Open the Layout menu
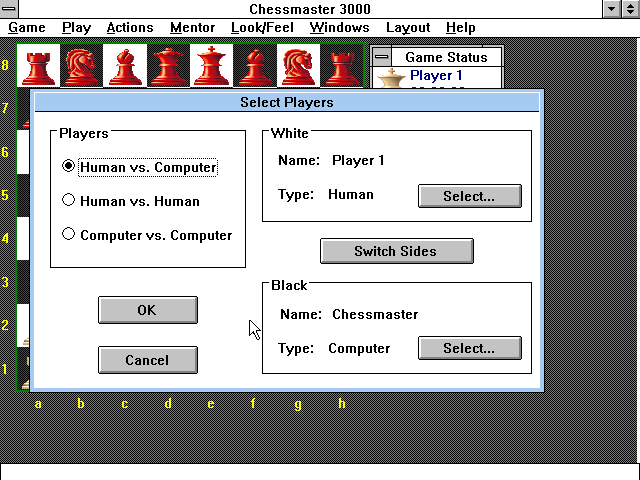 click(x=408, y=28)
